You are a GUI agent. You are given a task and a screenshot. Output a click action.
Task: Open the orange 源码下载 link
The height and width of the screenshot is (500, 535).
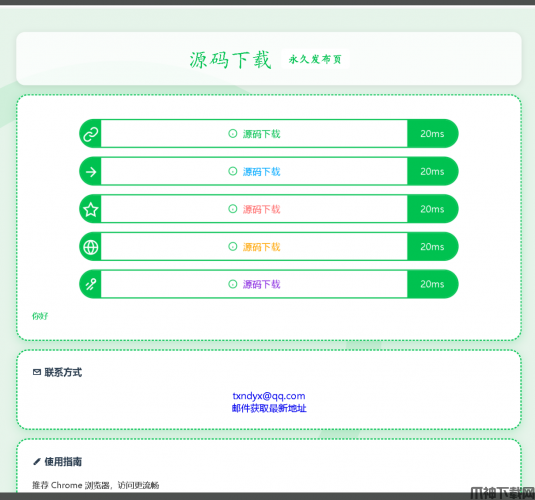pyautogui.click(x=261, y=247)
